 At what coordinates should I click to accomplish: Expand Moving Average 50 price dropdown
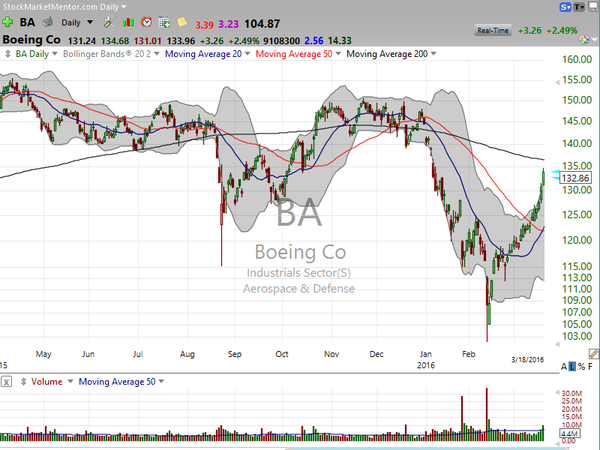pos(338,54)
